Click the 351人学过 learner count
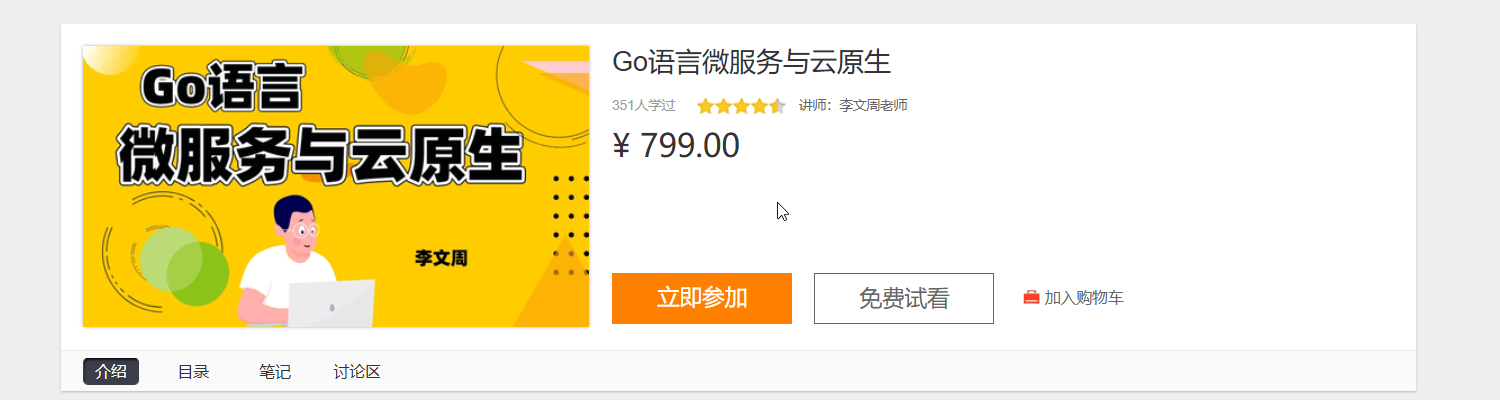This screenshot has width=1500, height=400. tap(644, 105)
